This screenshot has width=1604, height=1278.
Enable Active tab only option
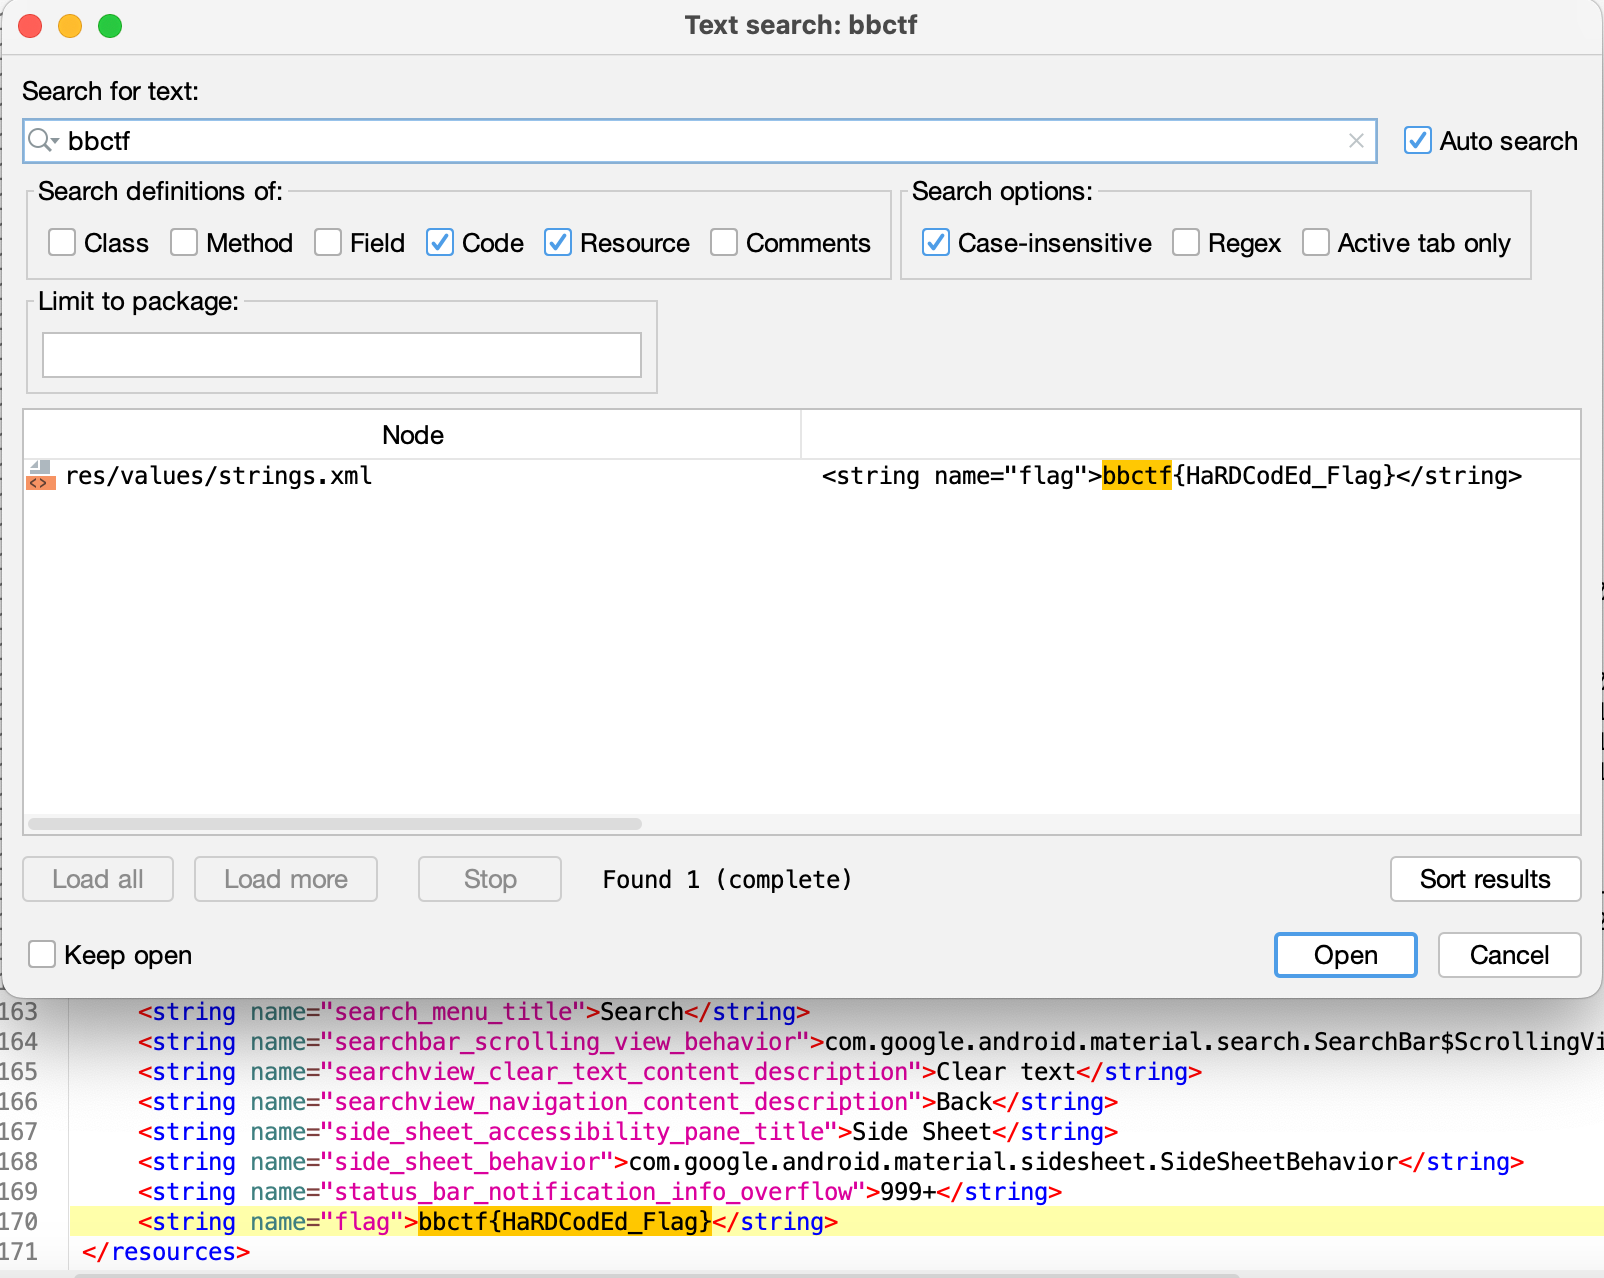point(1316,243)
